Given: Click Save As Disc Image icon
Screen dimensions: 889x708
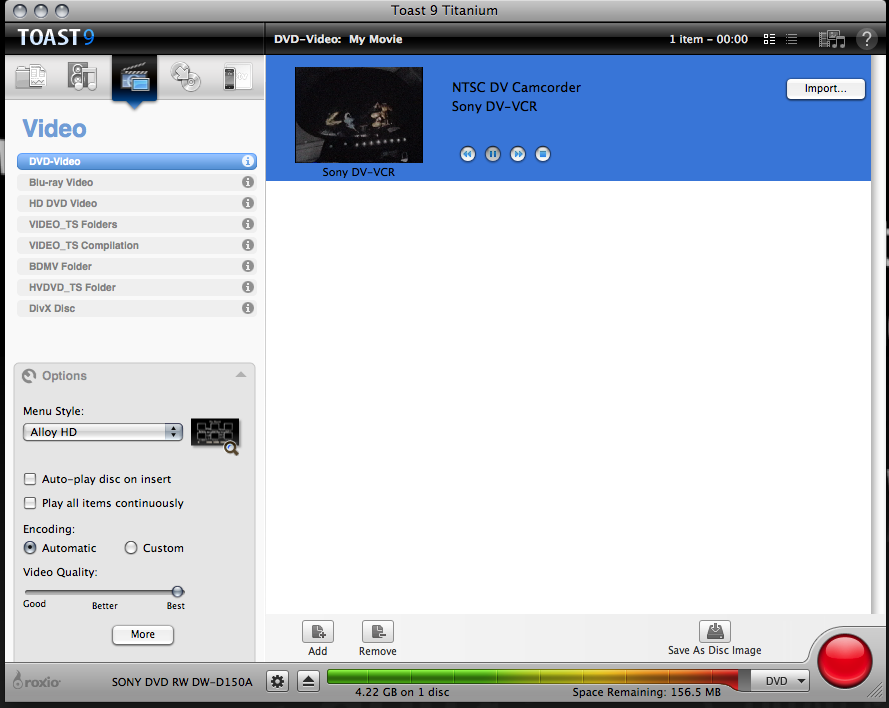Looking at the screenshot, I should pyautogui.click(x=715, y=631).
